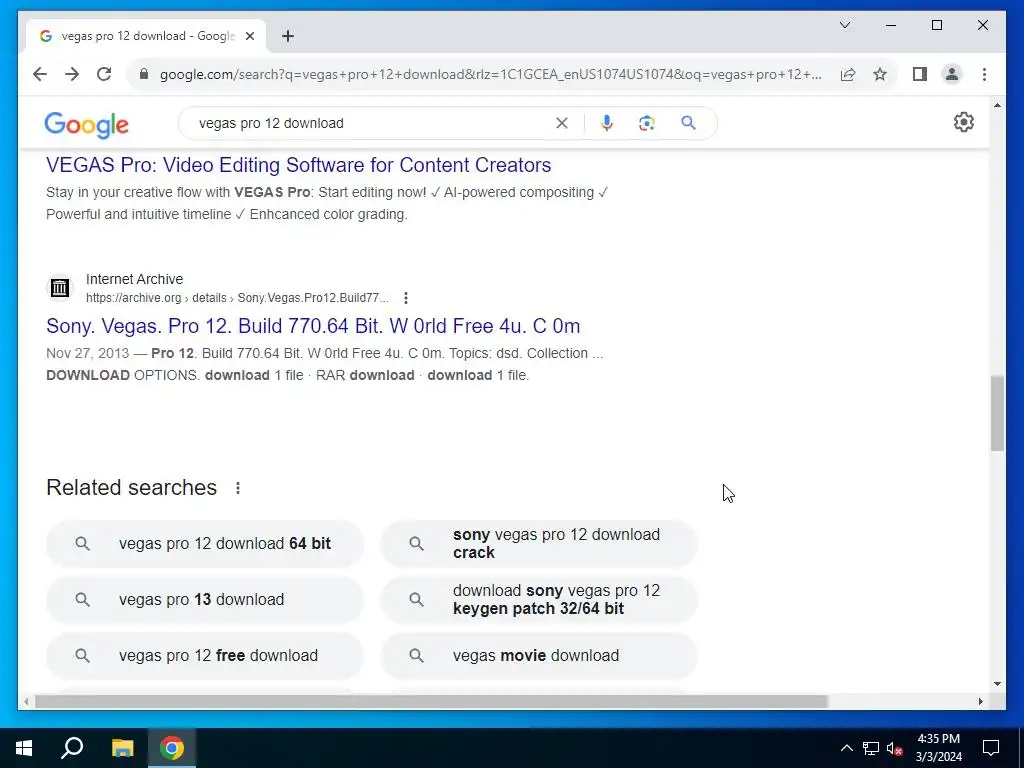Viewport: 1024px width, 768px height.
Task: Click the Internet Archive favicon
Action: click(x=59, y=287)
